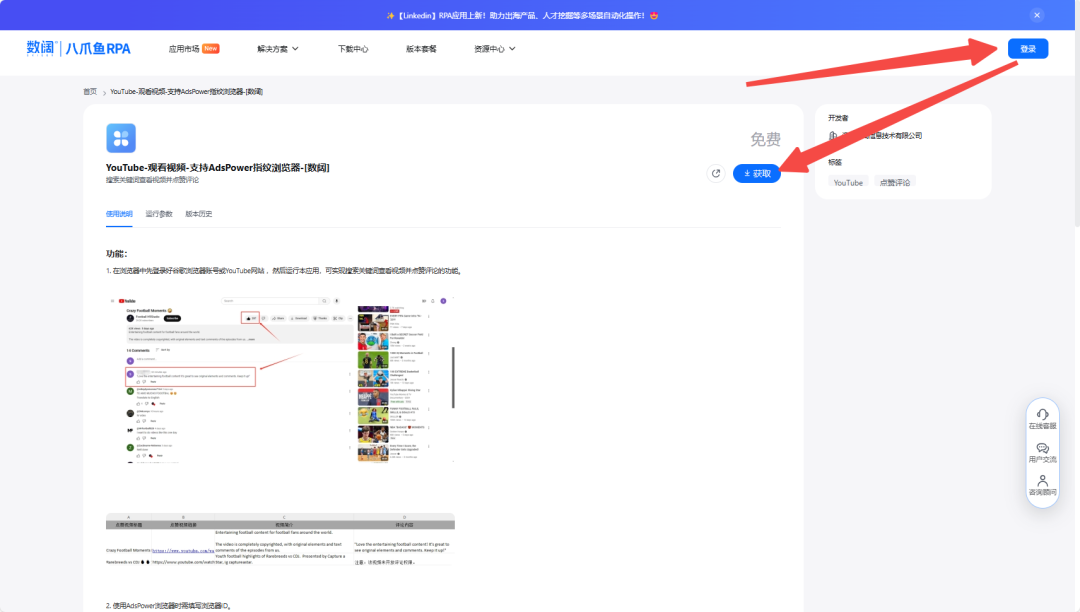Click the 获取 download button
This screenshot has height=612, width=1080.
point(757,173)
